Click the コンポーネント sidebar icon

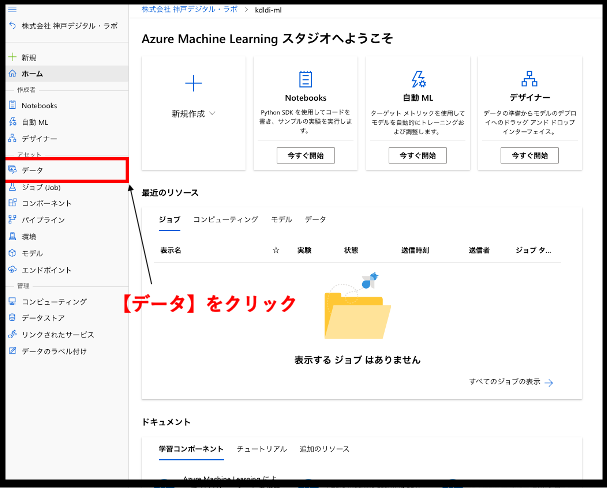[12, 202]
